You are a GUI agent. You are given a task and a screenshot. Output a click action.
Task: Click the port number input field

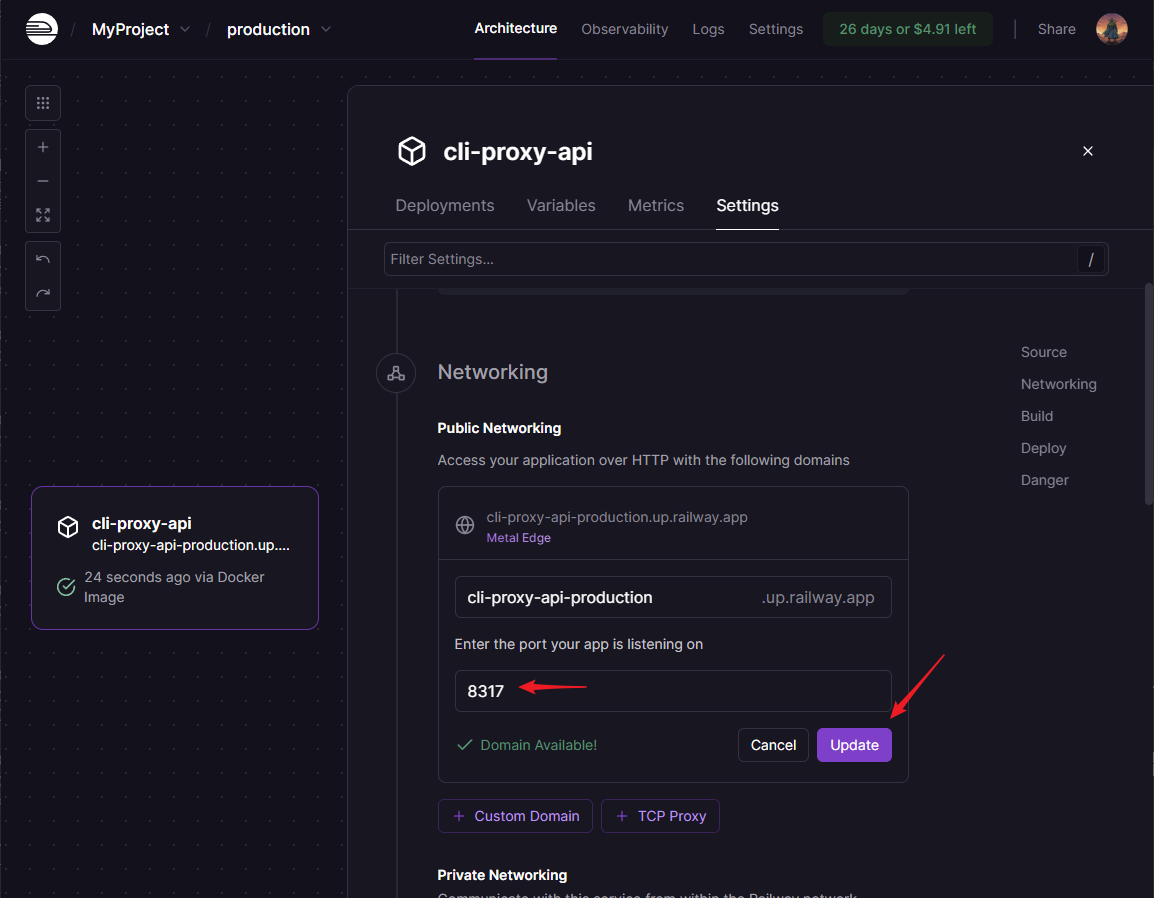point(672,691)
